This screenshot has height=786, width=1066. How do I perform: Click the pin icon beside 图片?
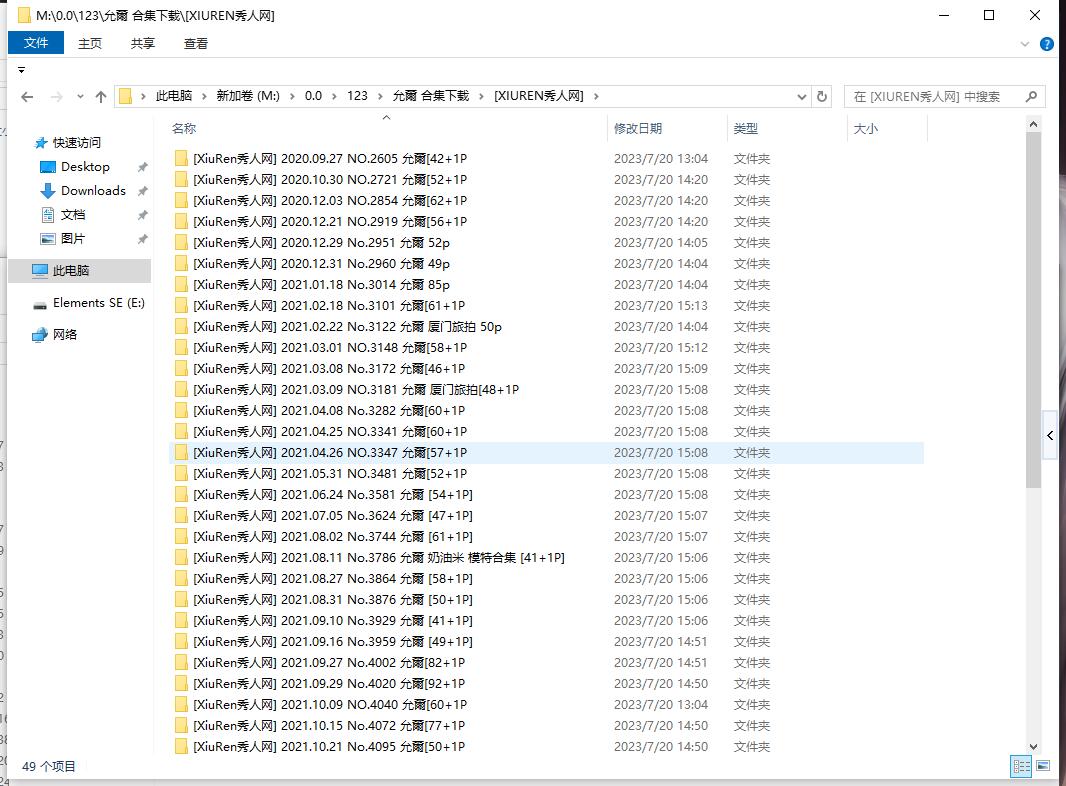point(142,239)
